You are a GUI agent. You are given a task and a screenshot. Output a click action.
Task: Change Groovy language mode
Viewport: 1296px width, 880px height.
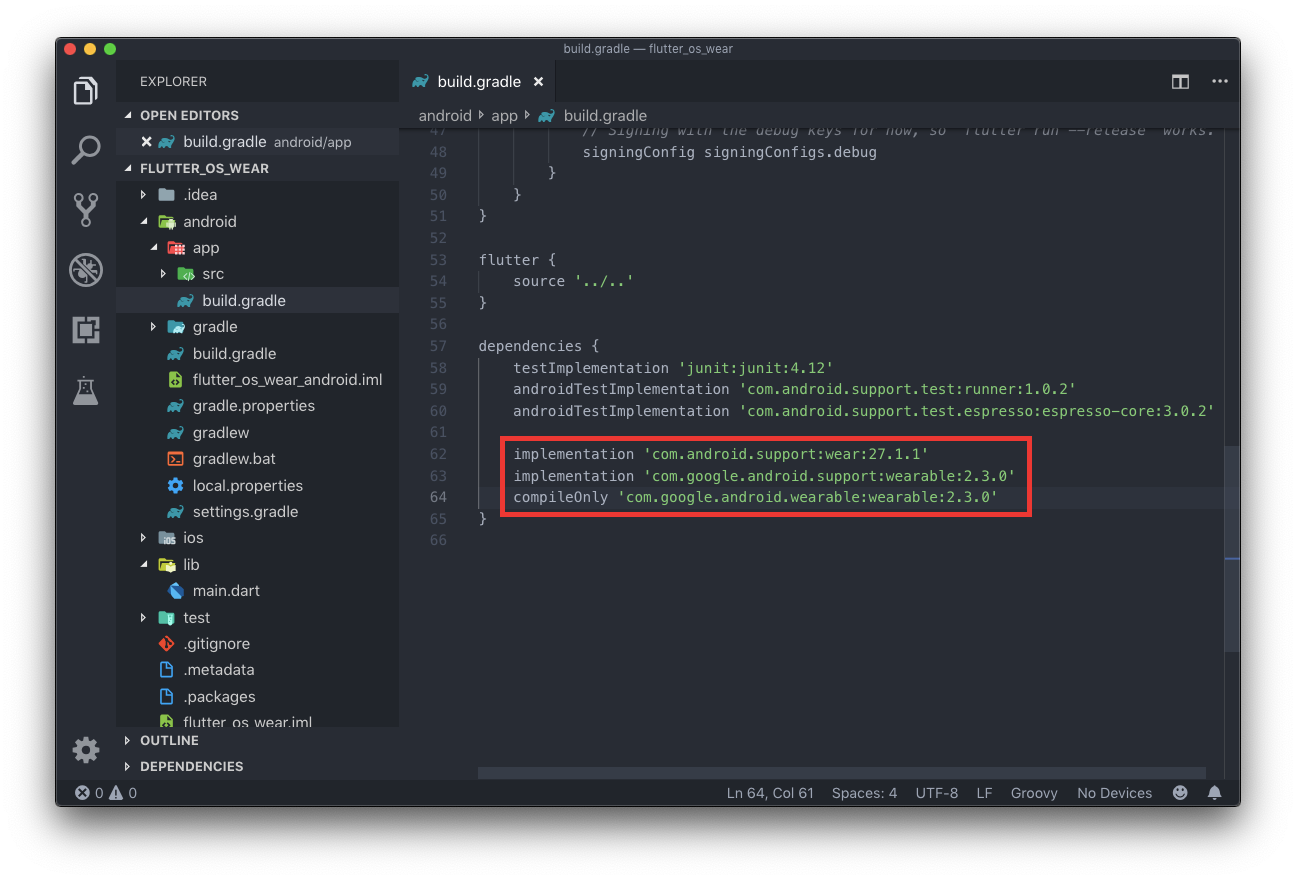click(x=1034, y=793)
